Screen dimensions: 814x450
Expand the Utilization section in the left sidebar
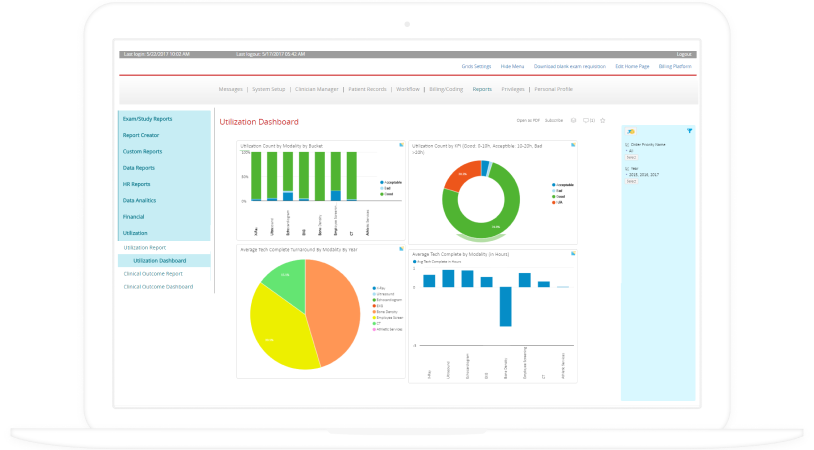(134, 232)
